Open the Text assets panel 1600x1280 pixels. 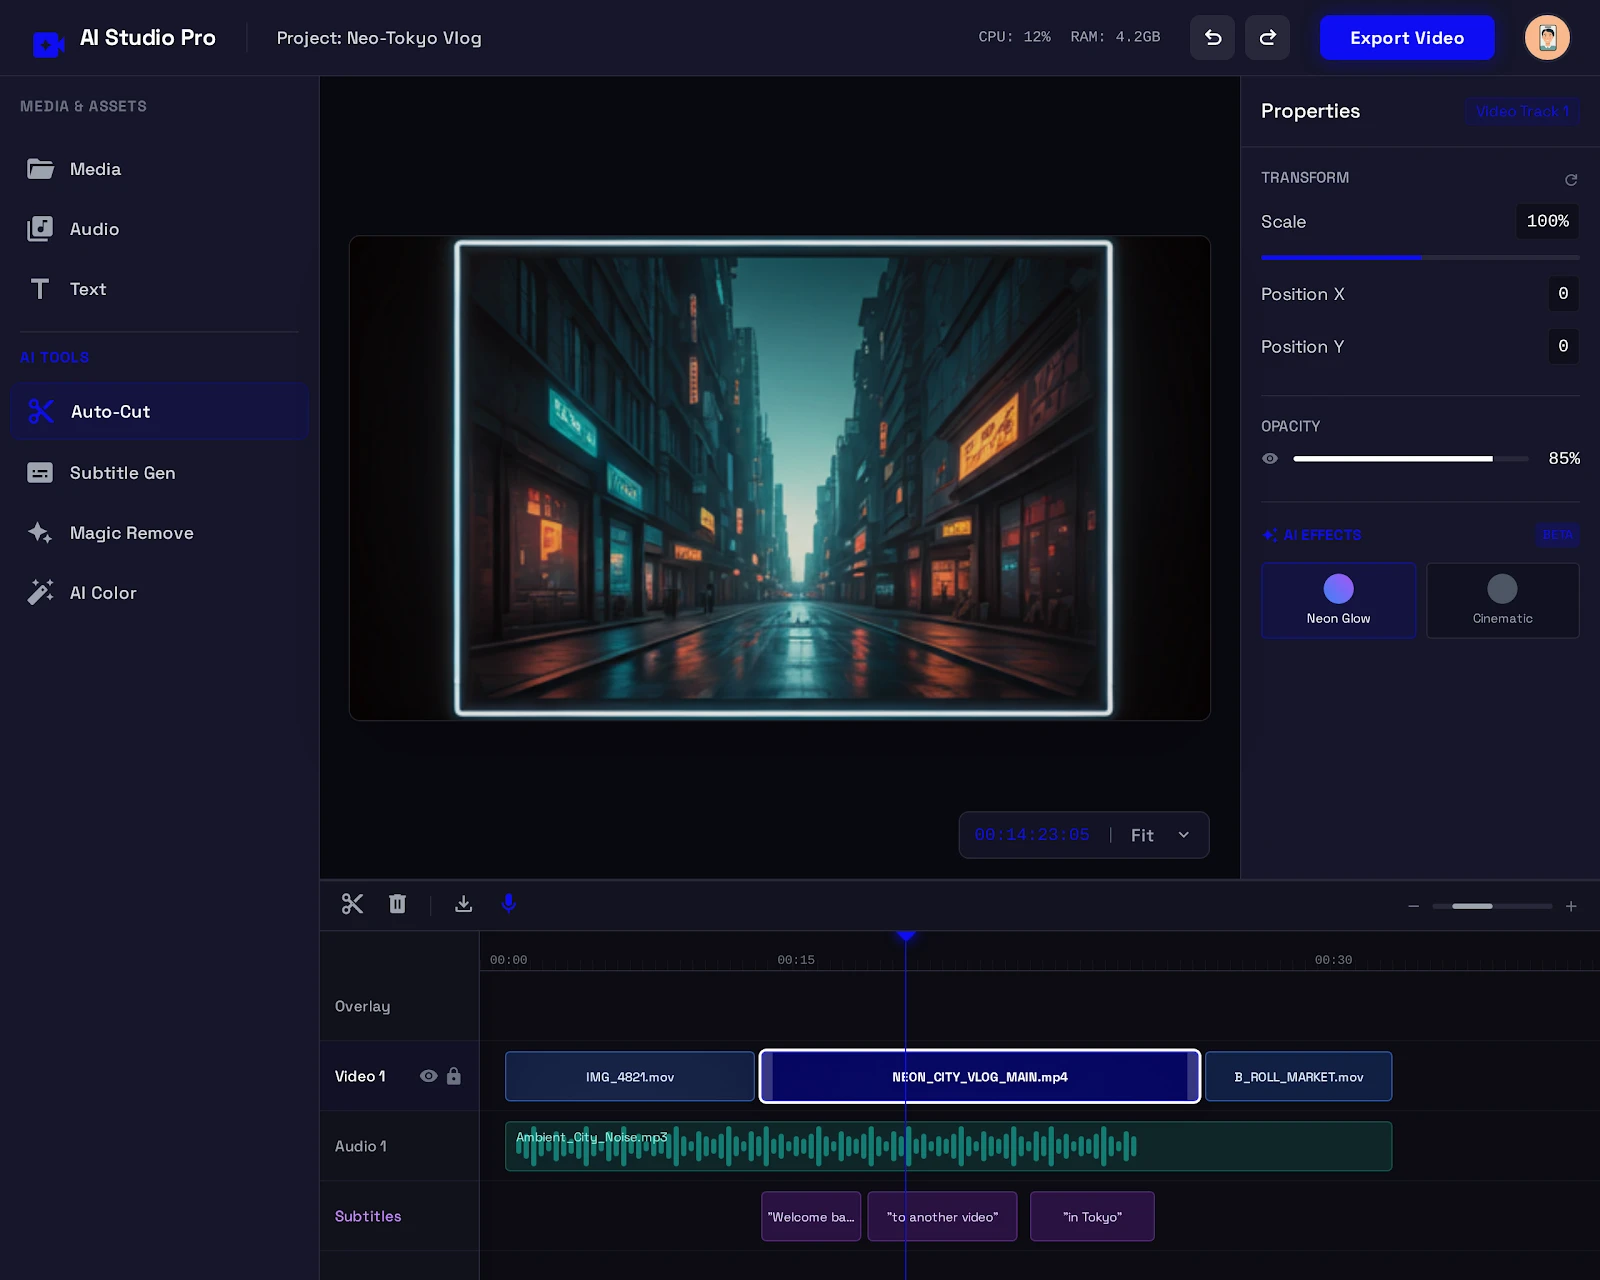tap(160, 289)
